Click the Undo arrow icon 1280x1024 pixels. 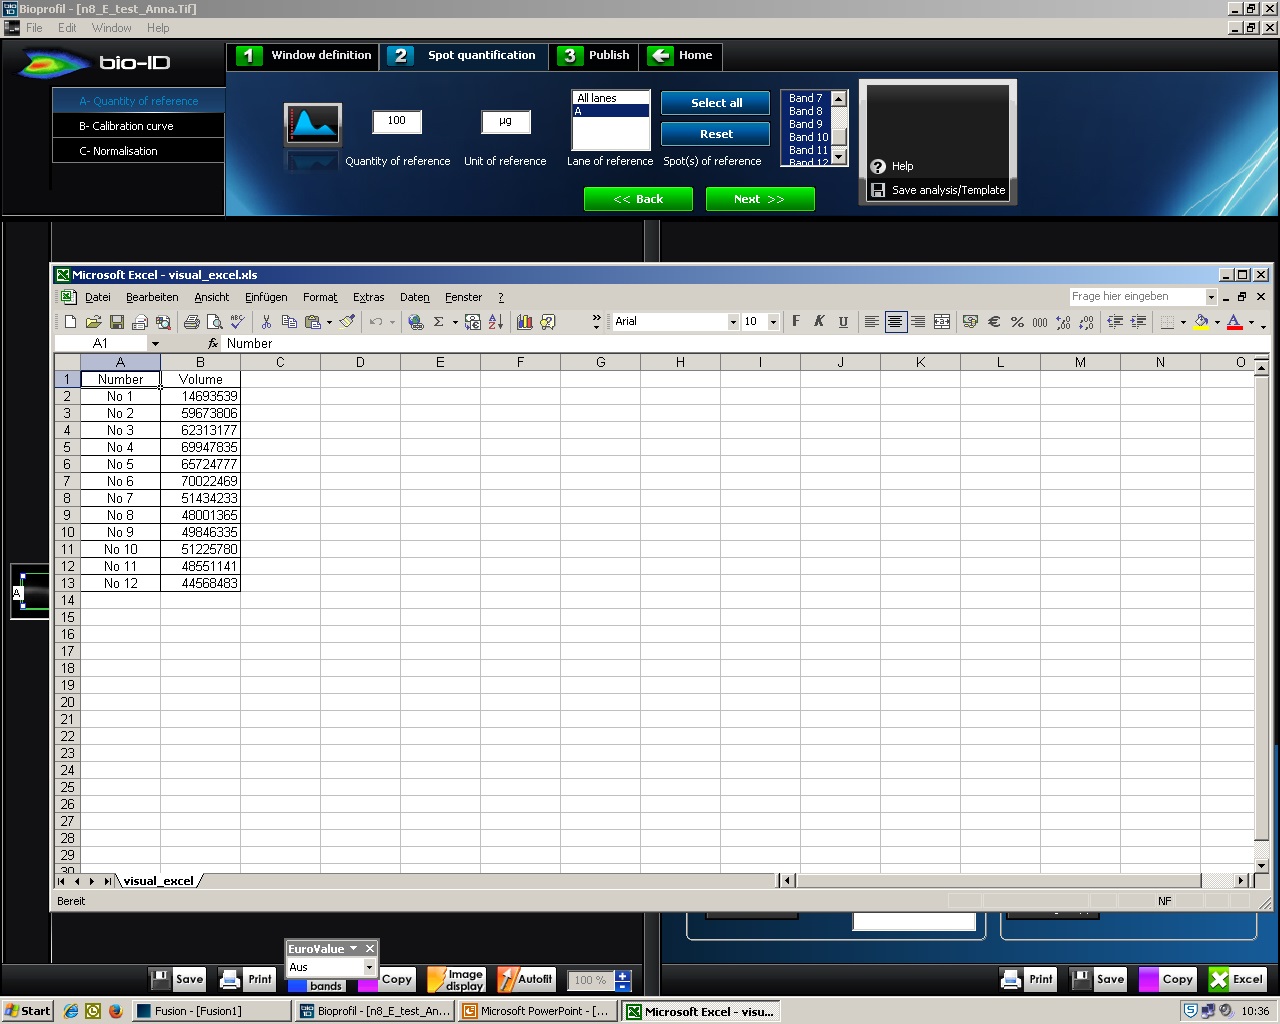[x=376, y=322]
